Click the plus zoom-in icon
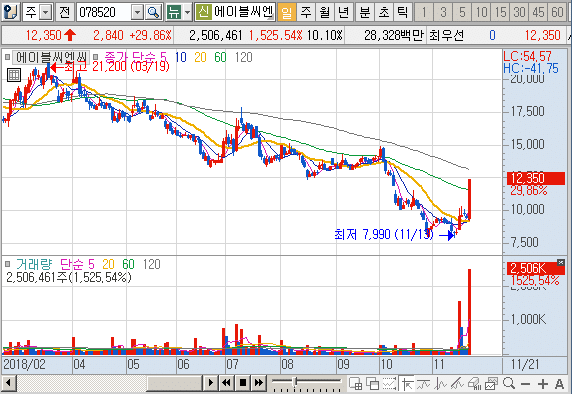 [x=543, y=384]
